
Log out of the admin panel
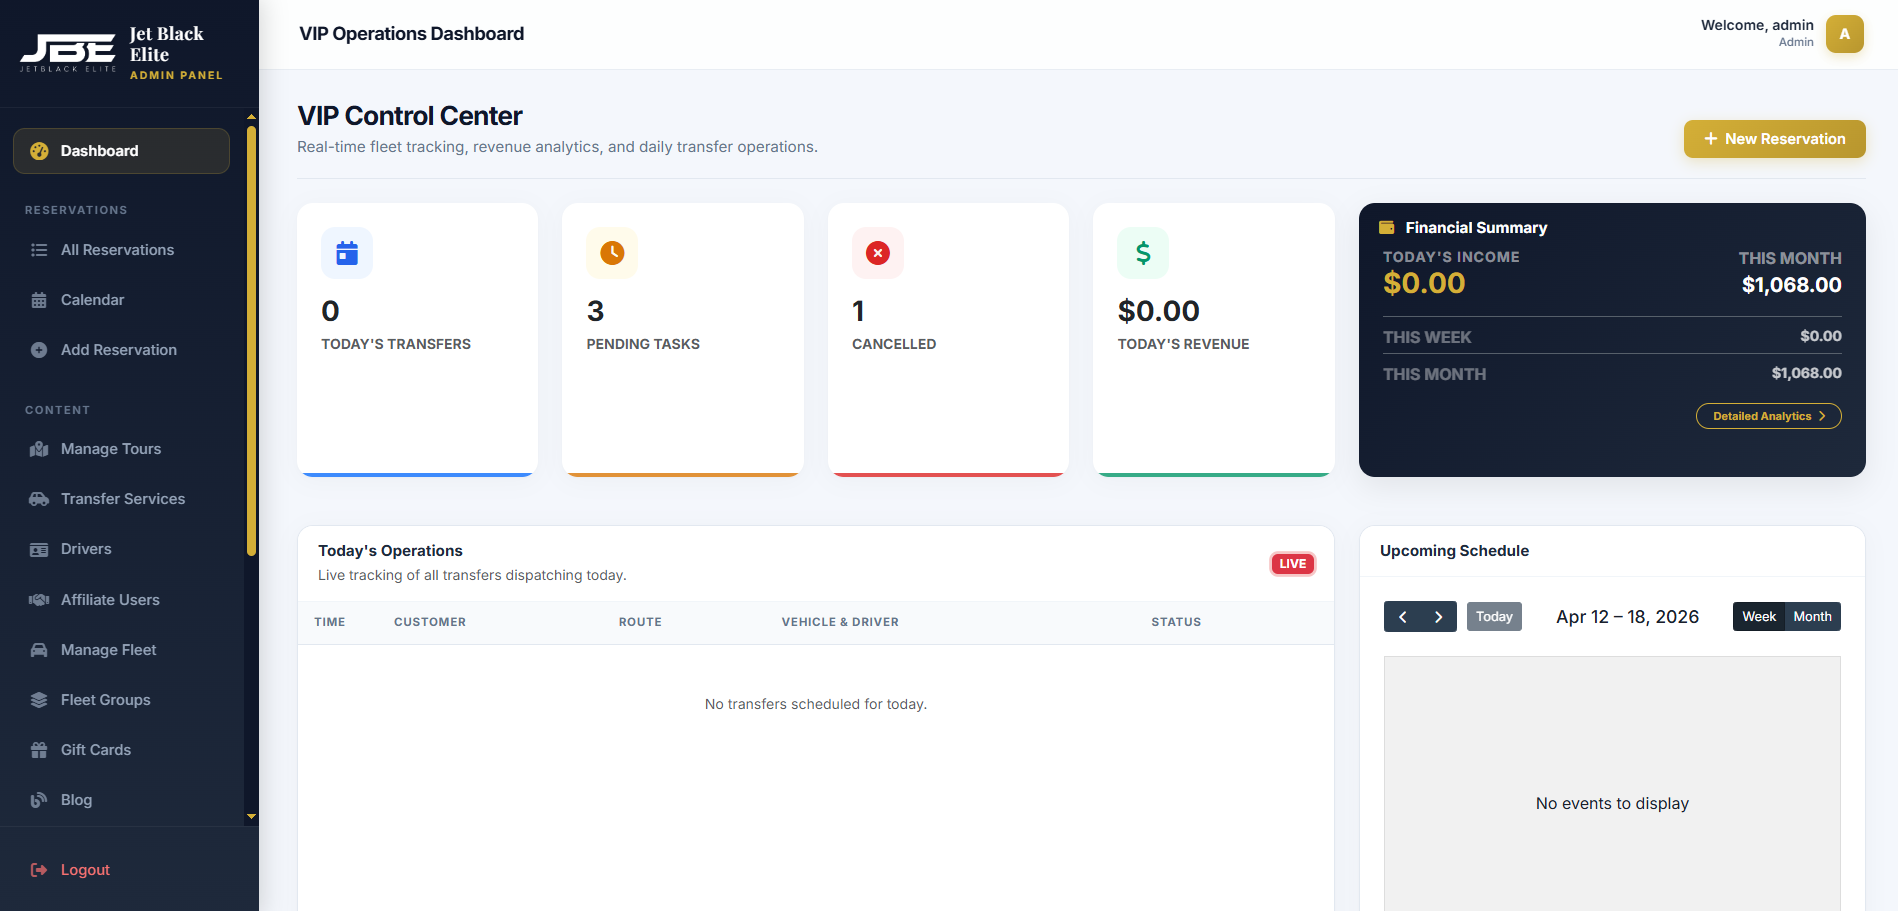(x=85, y=870)
